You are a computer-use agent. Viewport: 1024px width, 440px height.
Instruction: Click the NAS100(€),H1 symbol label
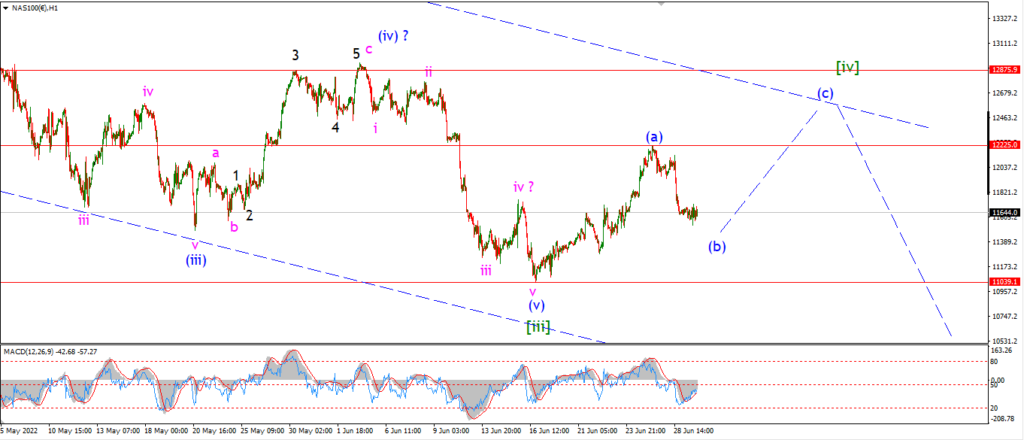tap(35, 9)
